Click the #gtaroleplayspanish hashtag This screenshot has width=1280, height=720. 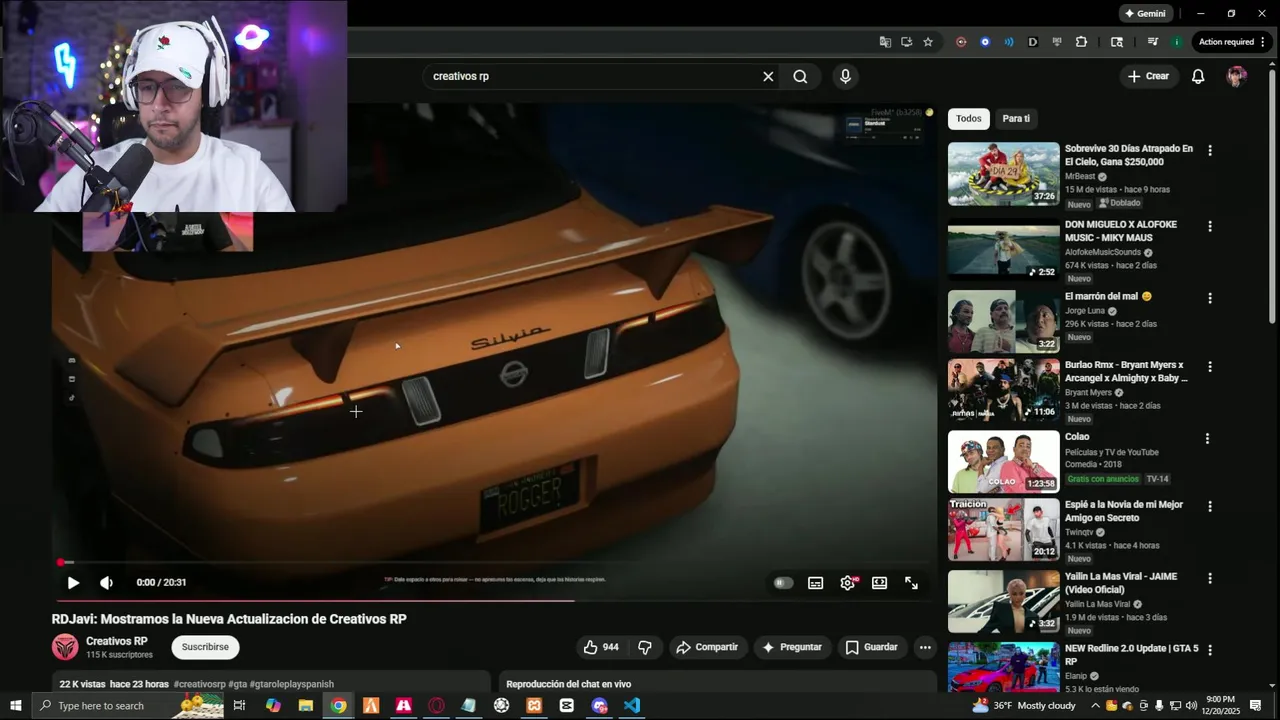pos(292,684)
